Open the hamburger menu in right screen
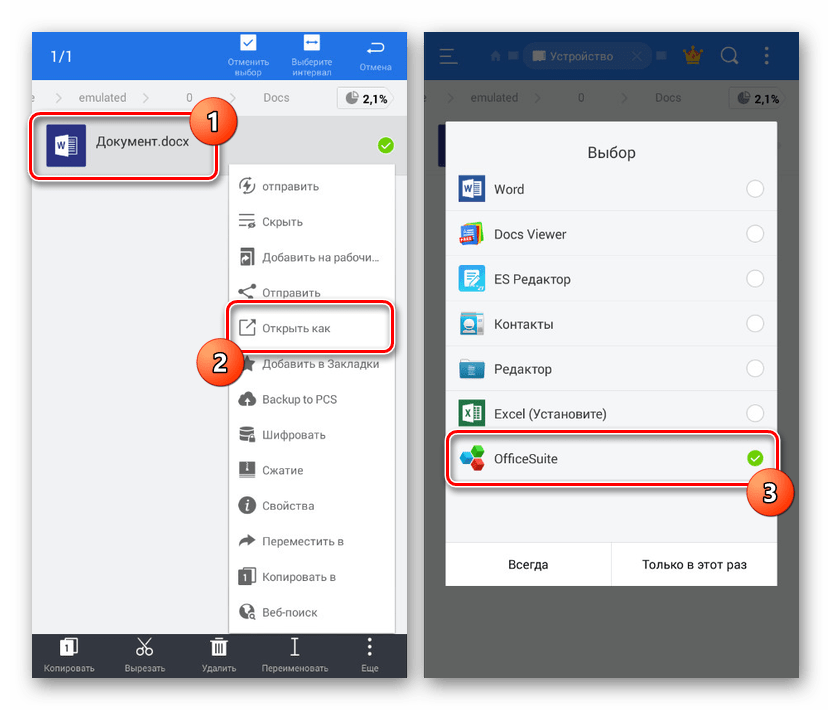The height and width of the screenshot is (710, 831). tap(448, 56)
